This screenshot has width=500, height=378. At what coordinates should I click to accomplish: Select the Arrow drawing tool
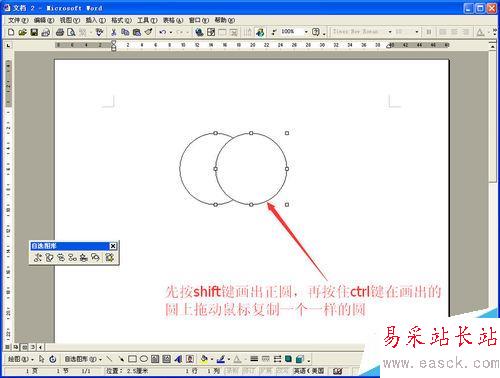[x=121, y=359]
